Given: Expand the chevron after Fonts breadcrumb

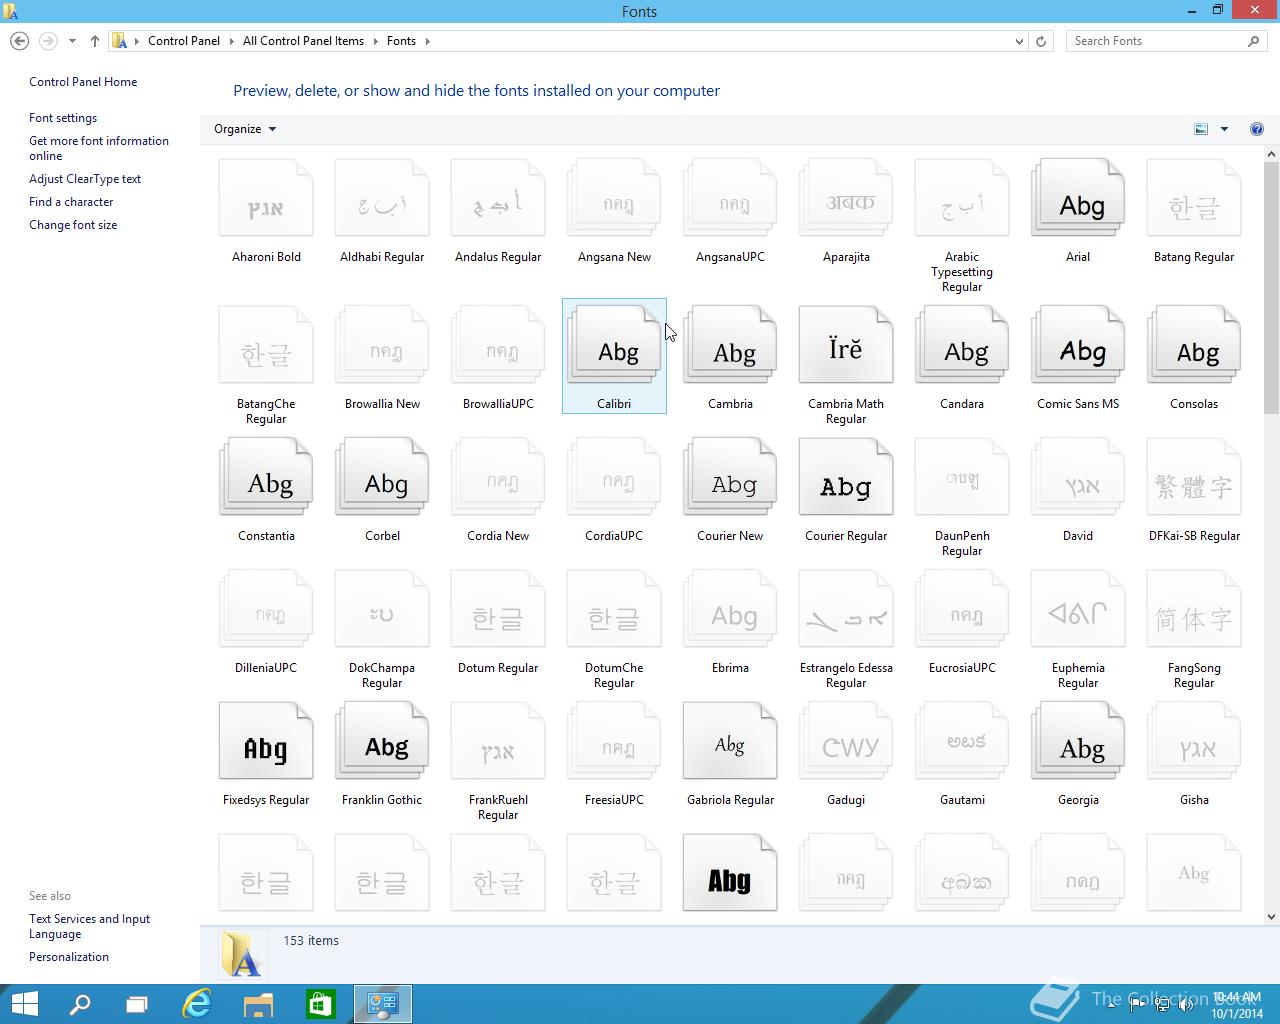Looking at the screenshot, I should tap(427, 41).
